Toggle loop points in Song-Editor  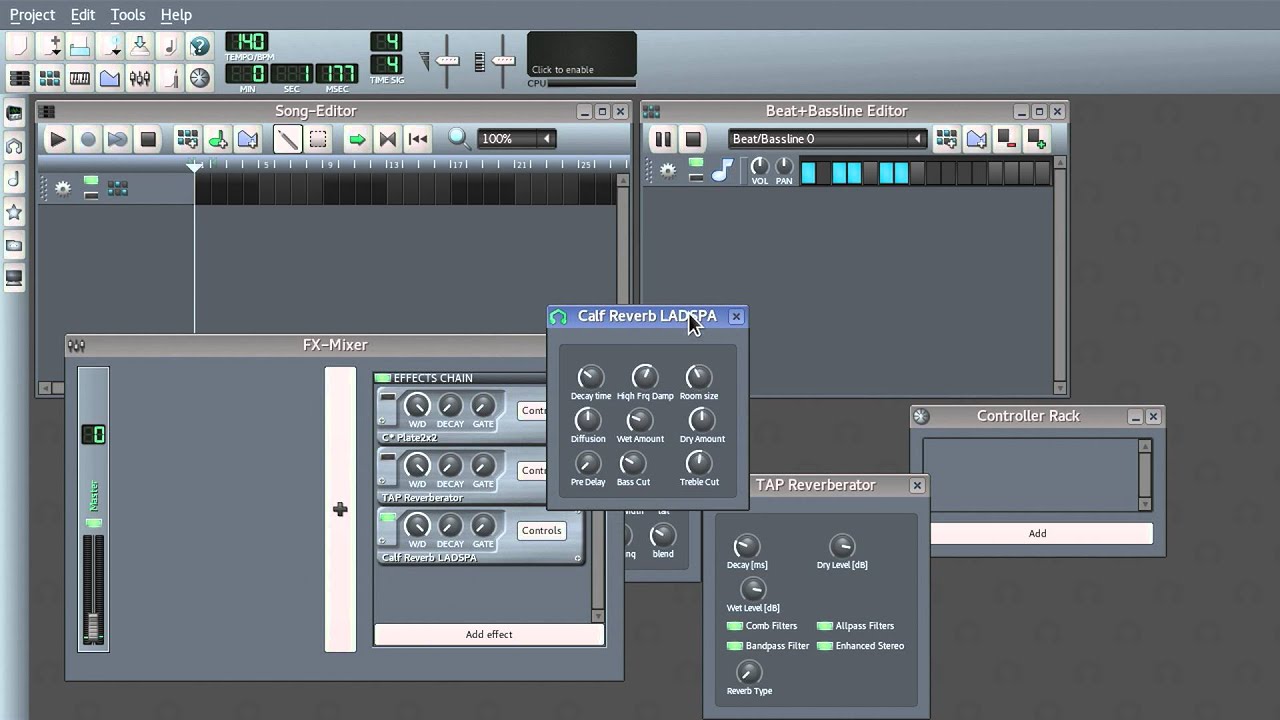tap(388, 139)
